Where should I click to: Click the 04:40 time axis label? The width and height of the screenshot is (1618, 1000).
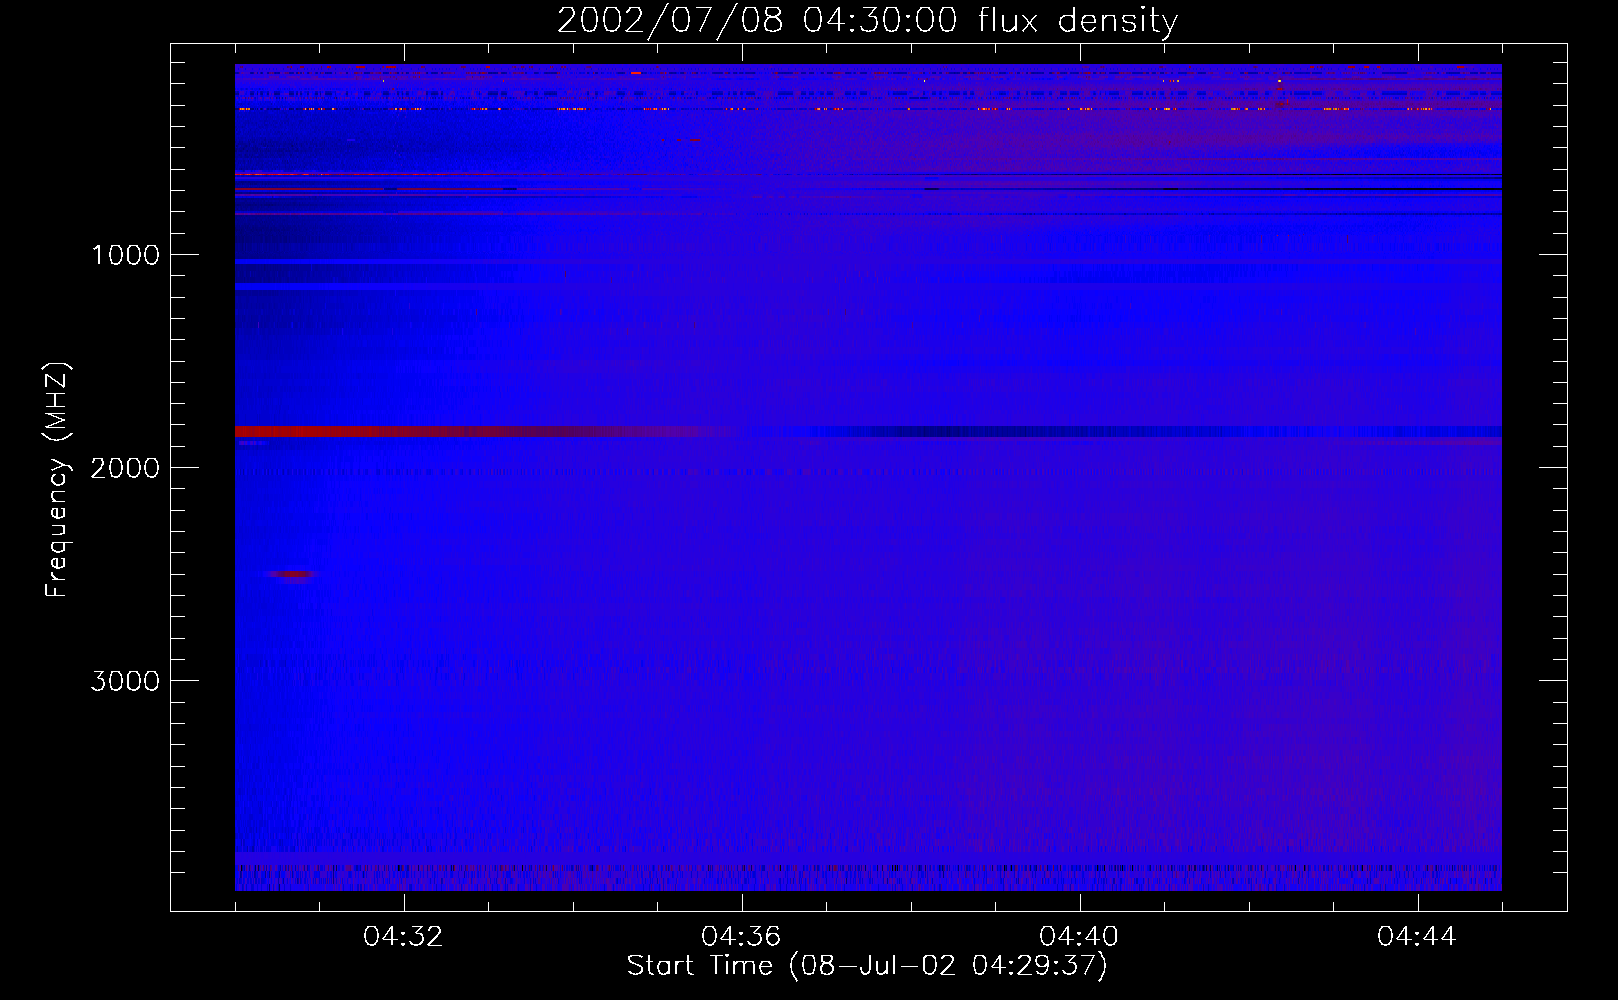coord(1079,937)
